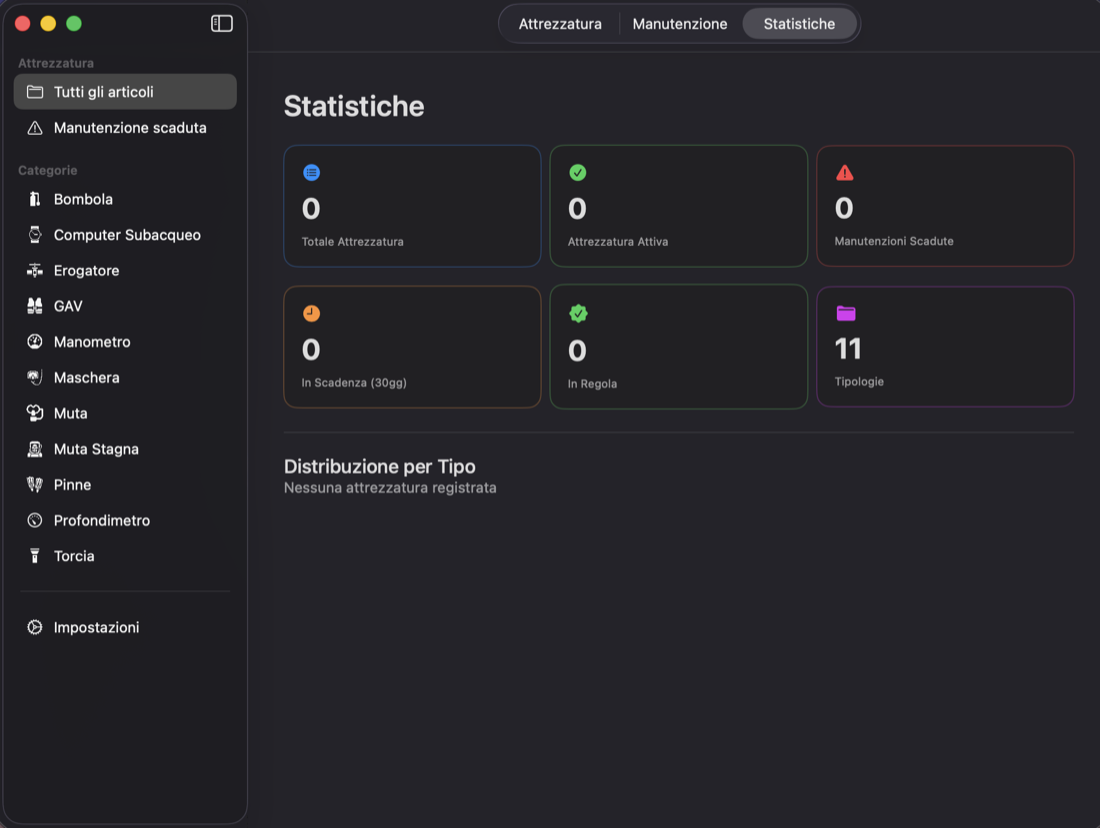This screenshot has width=1100, height=828.
Task: Click the Erogatore regulator icon
Action: pyautogui.click(x=34, y=271)
